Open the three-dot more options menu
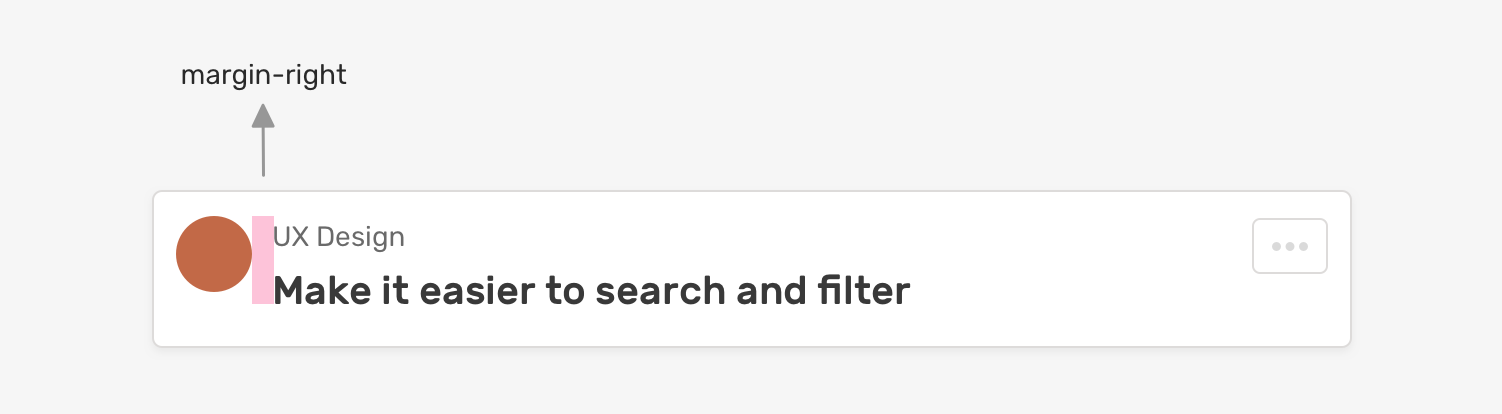1502x414 pixels. tap(1289, 246)
